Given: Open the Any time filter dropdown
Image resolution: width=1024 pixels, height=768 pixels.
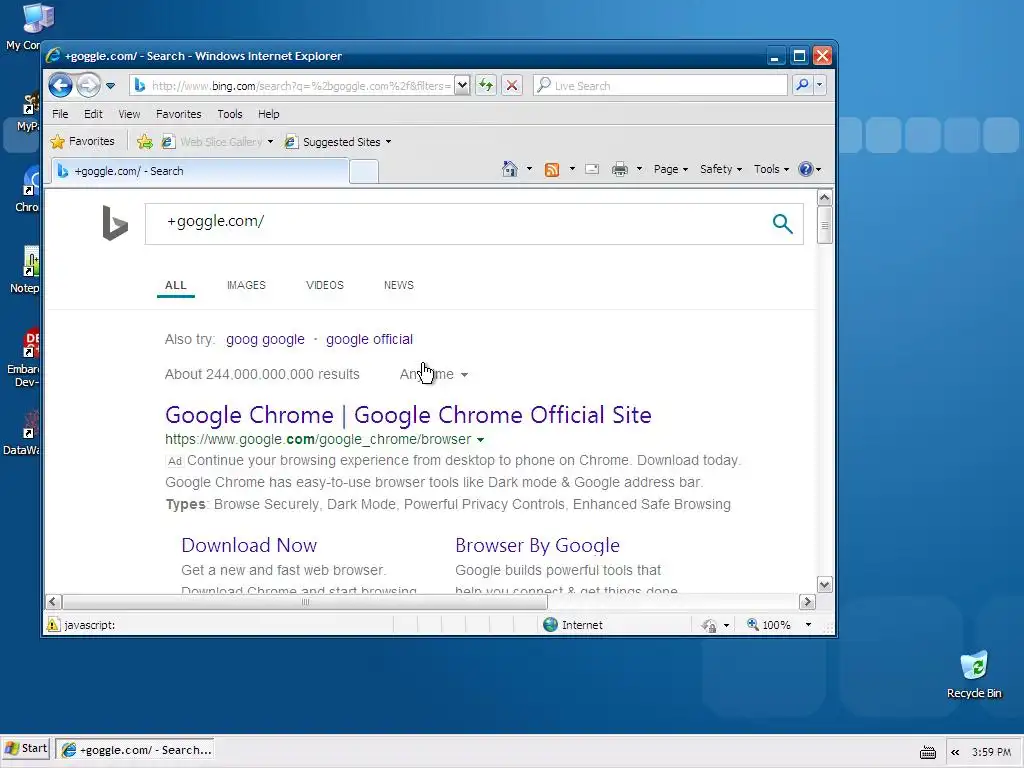Looking at the screenshot, I should (434, 374).
